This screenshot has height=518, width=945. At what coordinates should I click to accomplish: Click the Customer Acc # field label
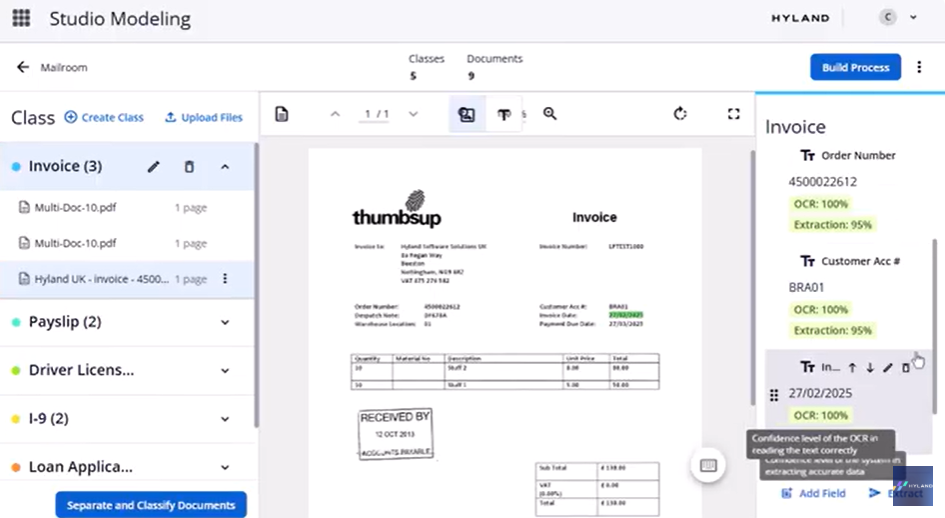[x=861, y=261]
